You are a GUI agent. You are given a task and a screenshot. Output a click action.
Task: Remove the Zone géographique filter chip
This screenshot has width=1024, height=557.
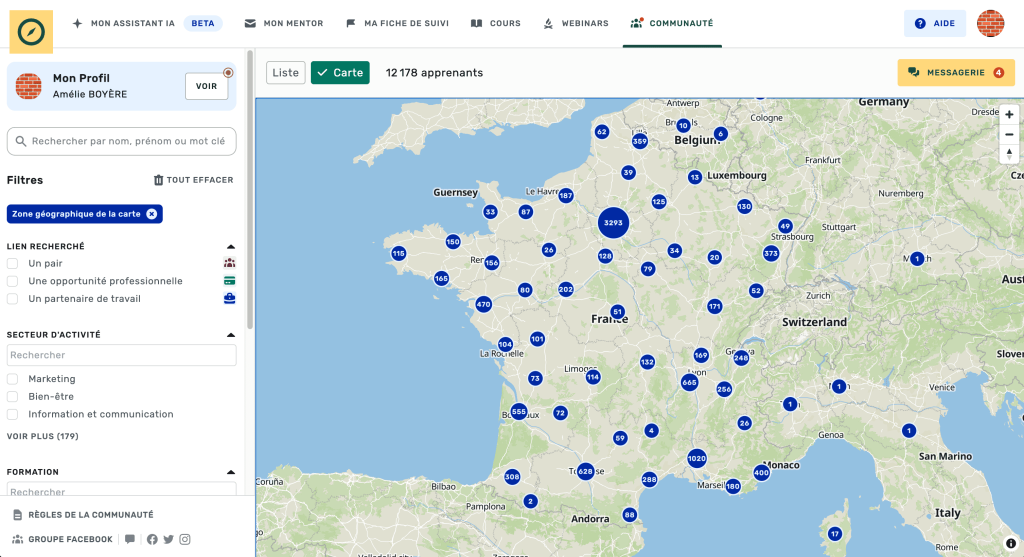(151, 214)
